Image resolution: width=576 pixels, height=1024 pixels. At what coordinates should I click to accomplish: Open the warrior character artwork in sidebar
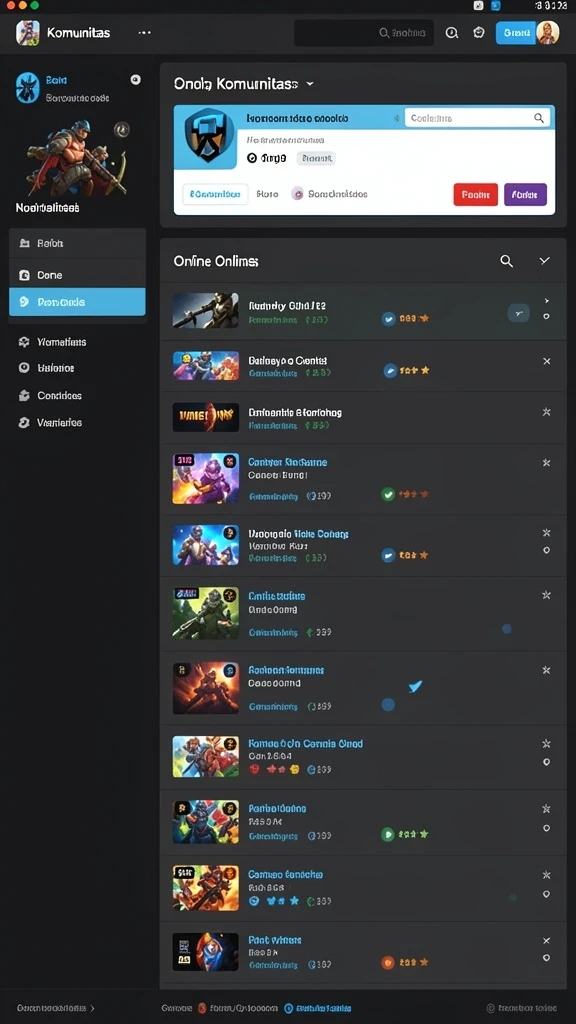click(76, 157)
